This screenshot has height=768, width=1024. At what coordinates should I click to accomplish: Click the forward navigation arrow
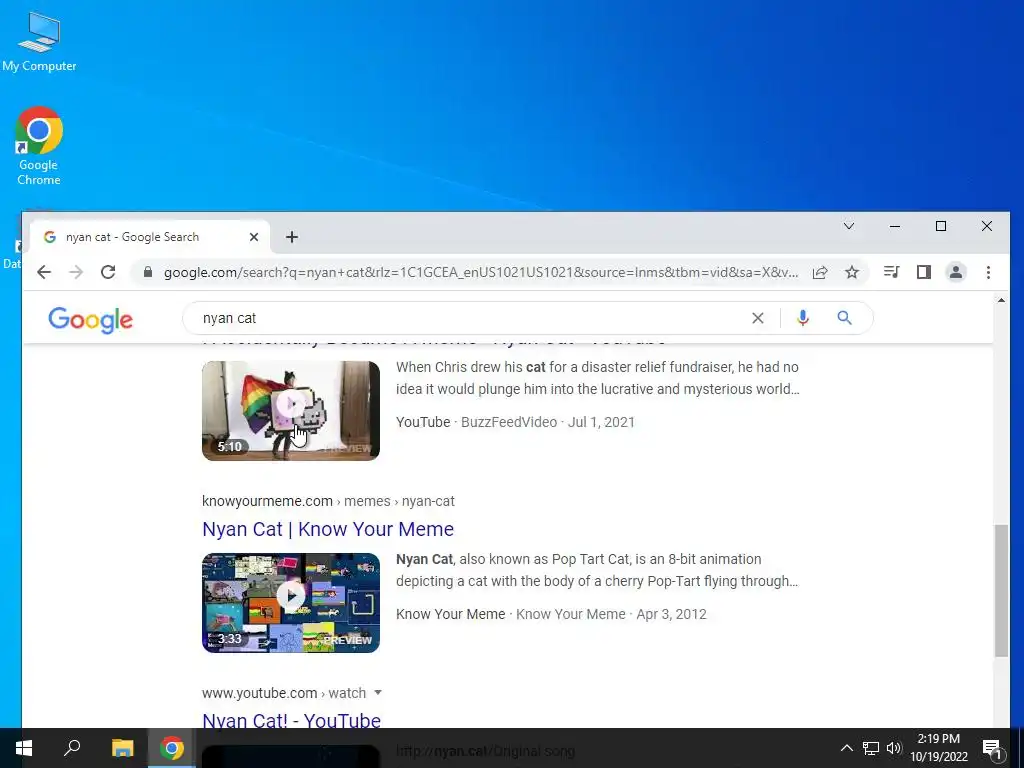pyautogui.click(x=76, y=272)
